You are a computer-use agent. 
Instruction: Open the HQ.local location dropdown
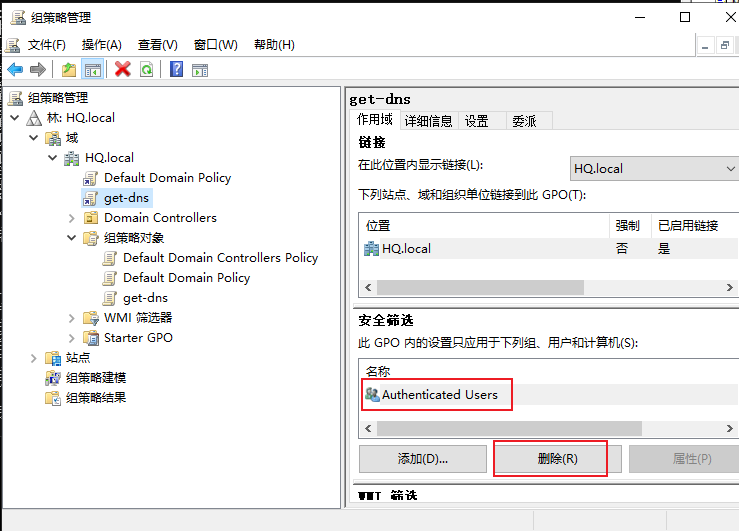654,169
